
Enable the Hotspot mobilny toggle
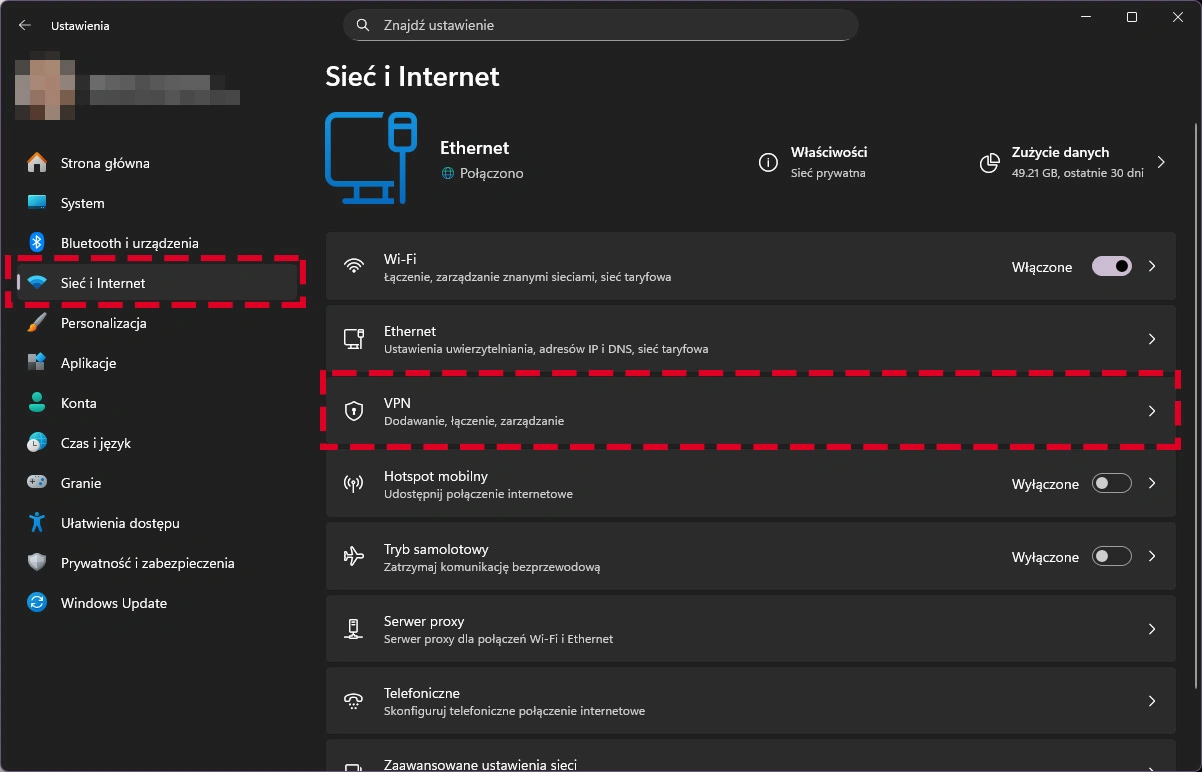point(1111,484)
